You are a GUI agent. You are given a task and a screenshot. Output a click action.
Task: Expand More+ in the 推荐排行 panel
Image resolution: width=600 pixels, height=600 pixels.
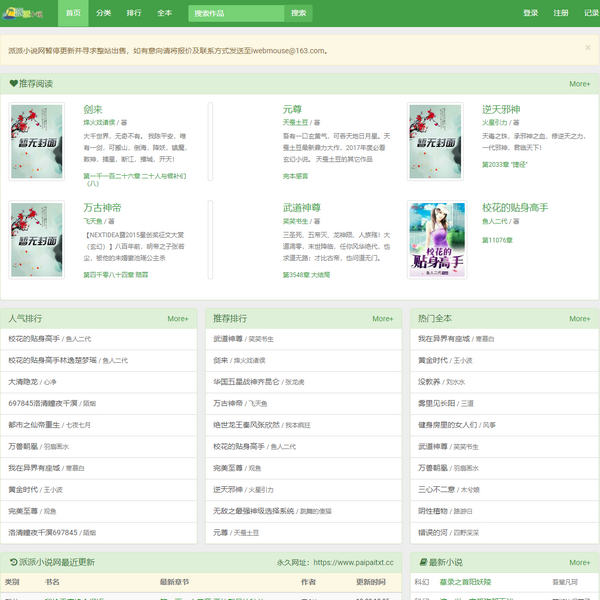pos(382,319)
